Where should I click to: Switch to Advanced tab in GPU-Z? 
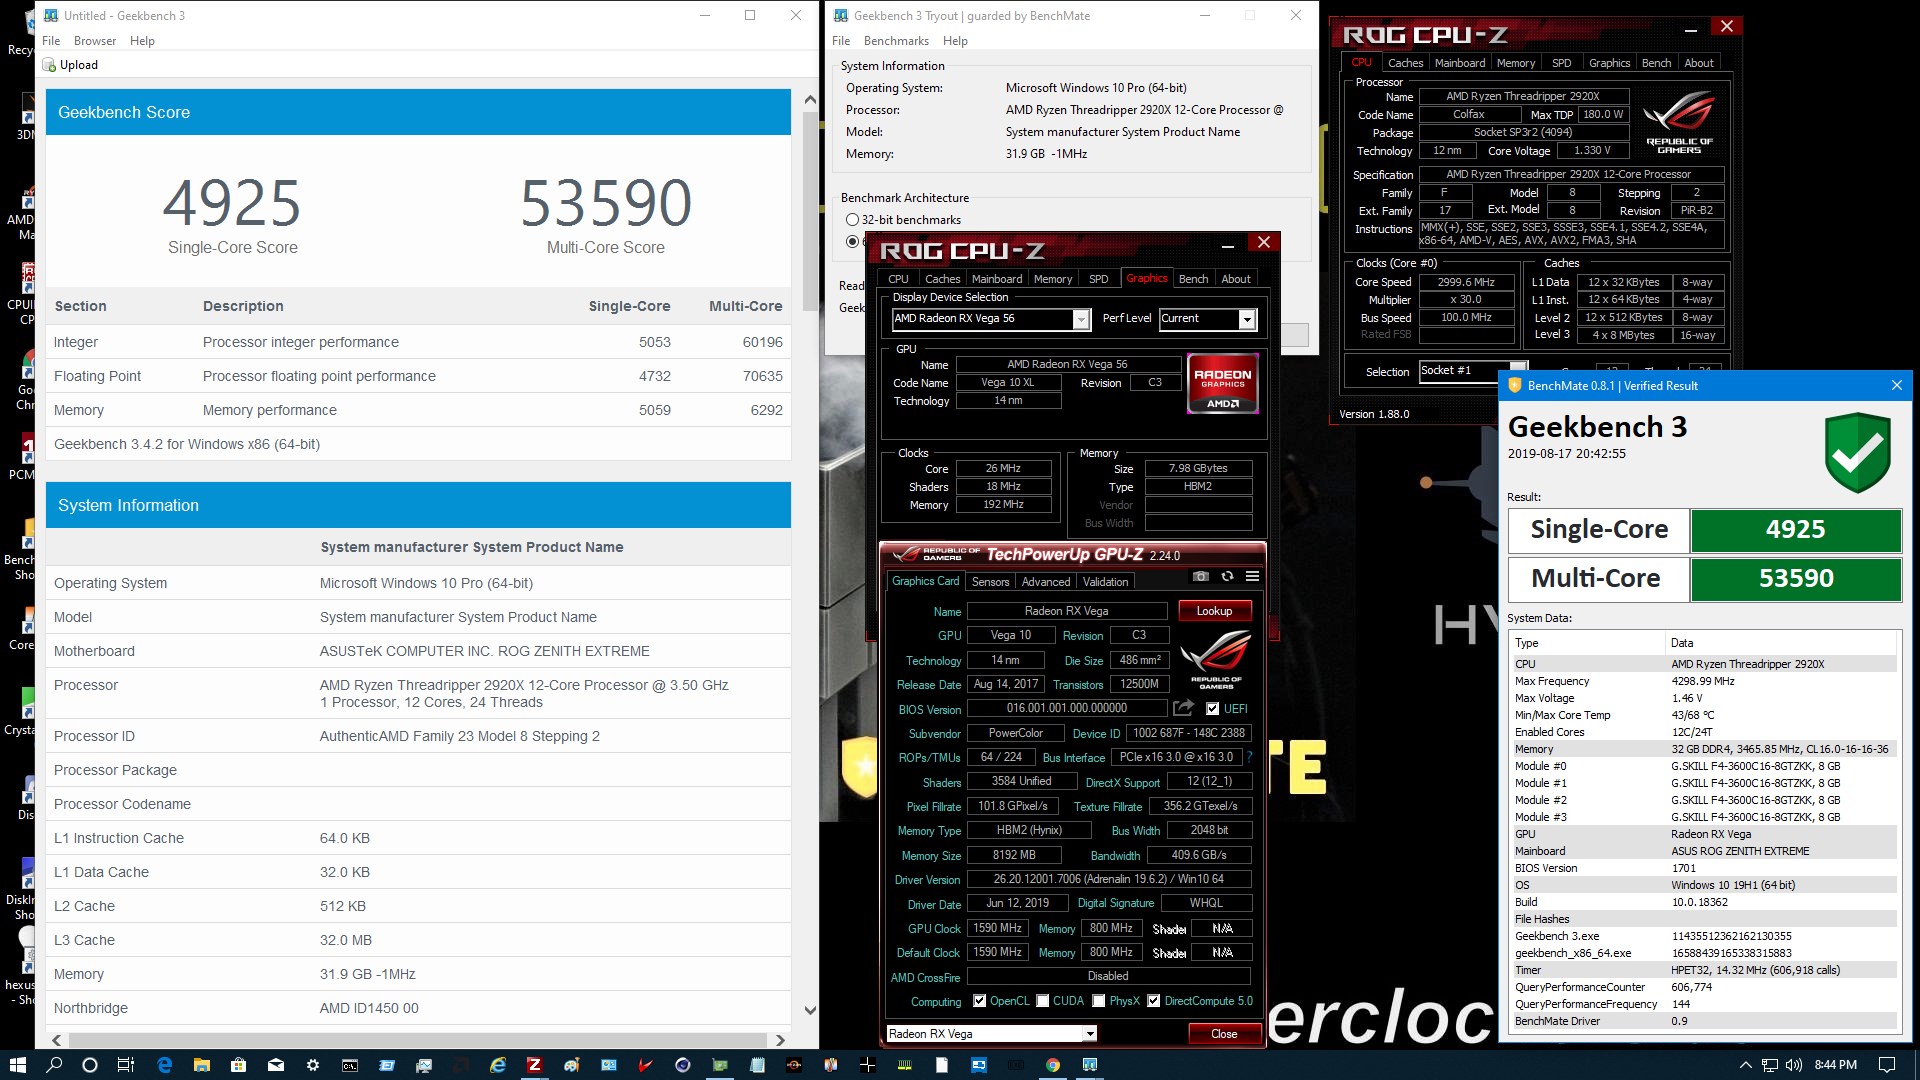(1046, 582)
